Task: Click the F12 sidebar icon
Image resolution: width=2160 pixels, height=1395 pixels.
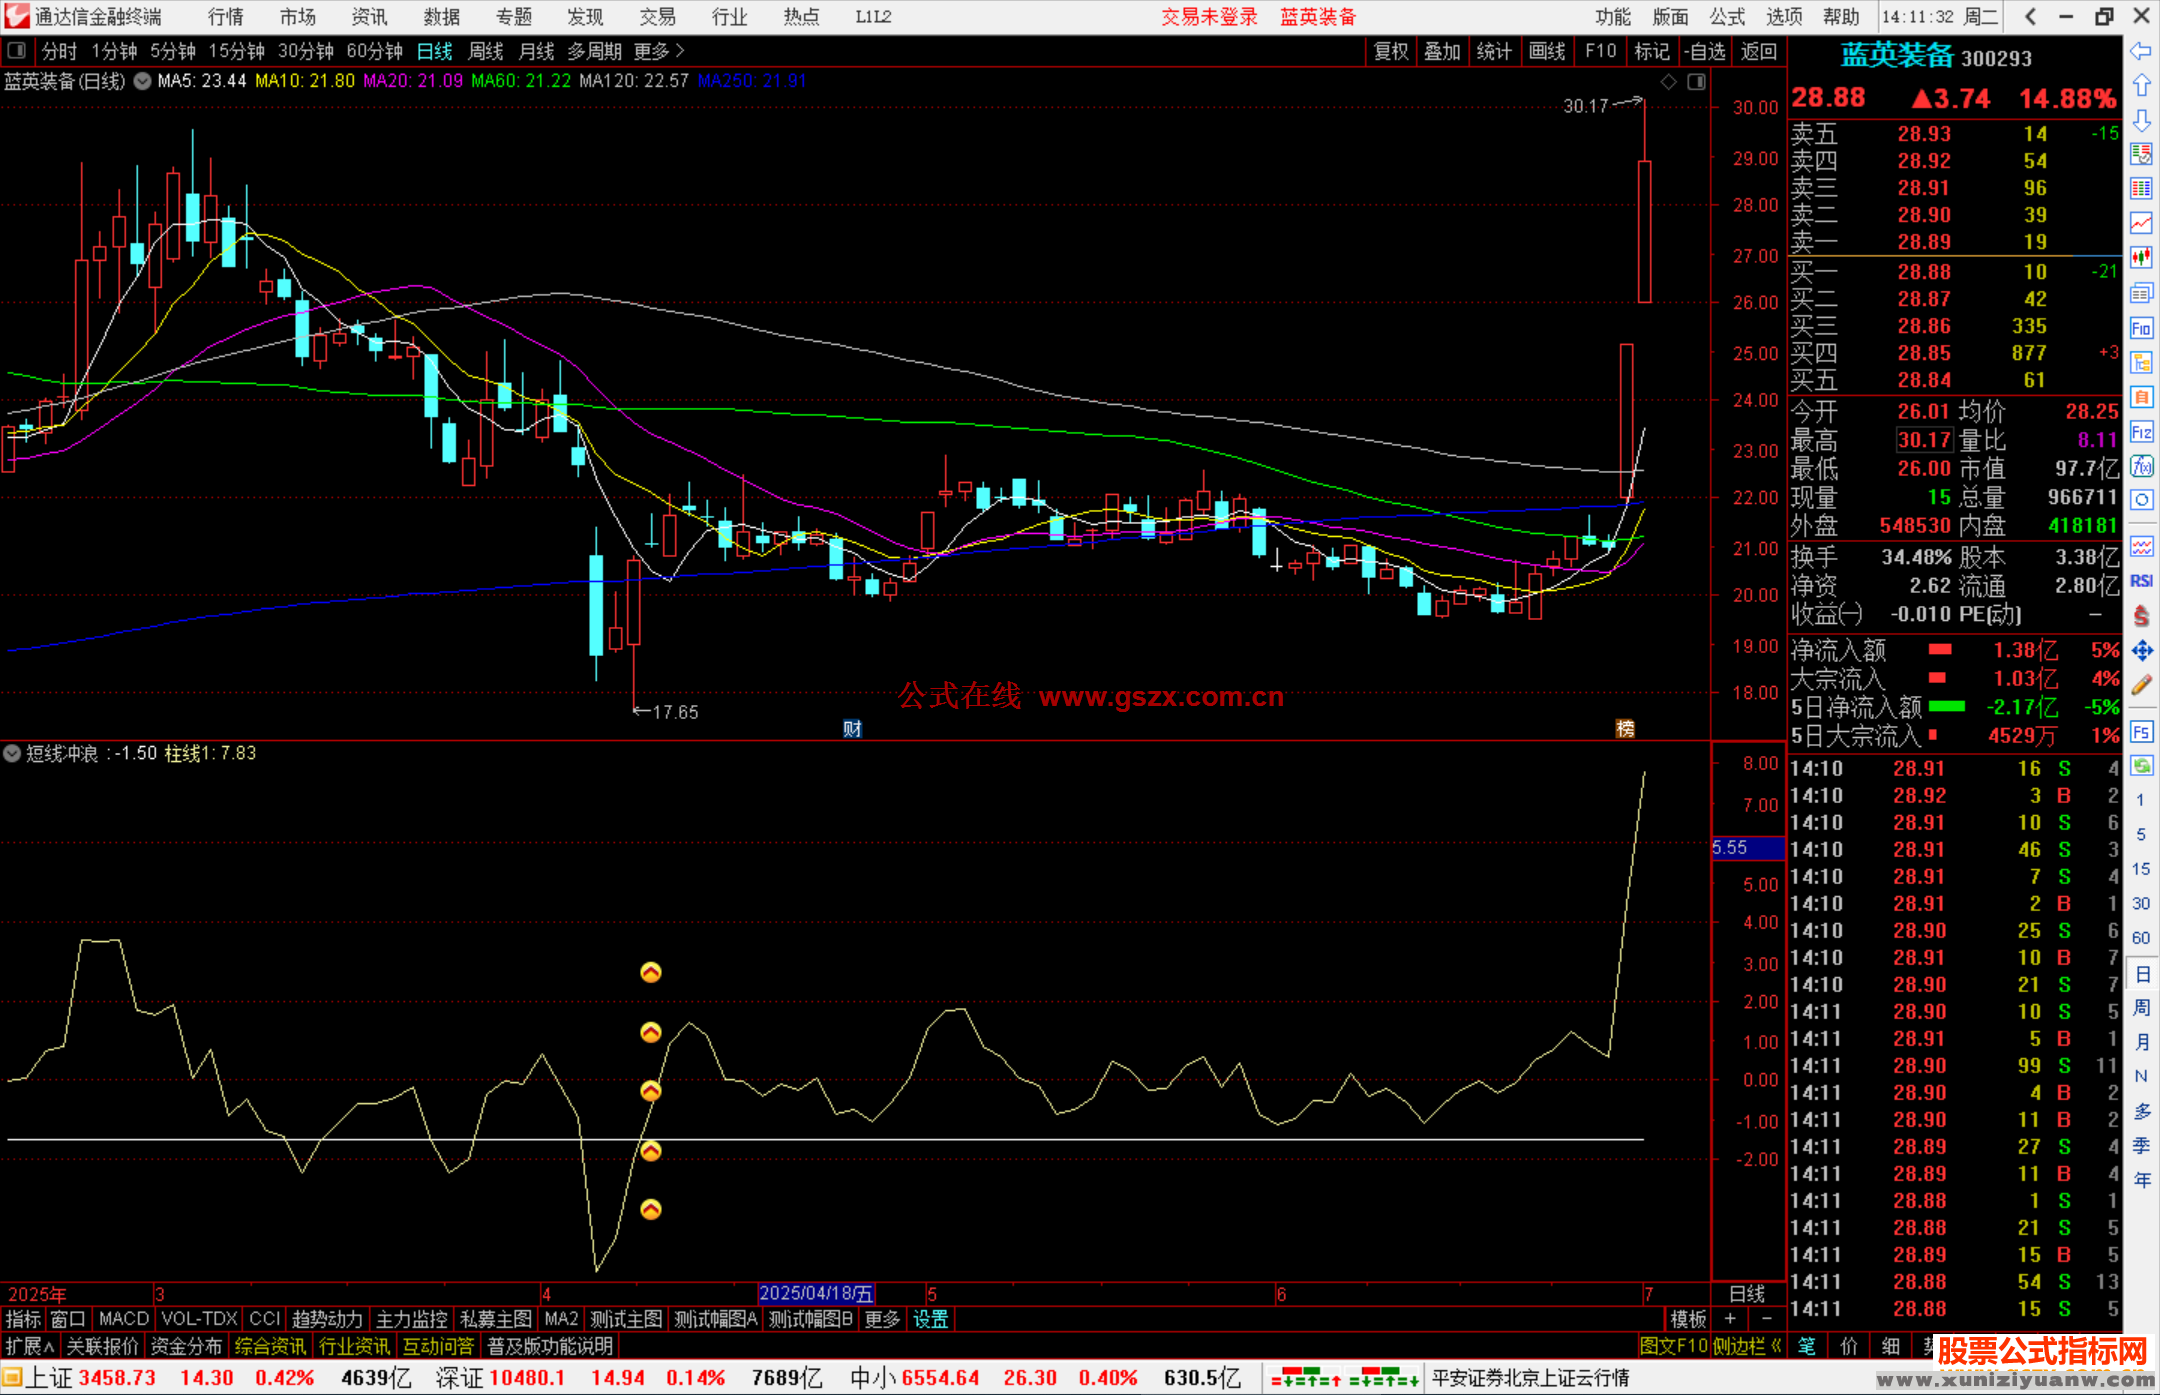Action: pyautogui.click(x=2141, y=432)
